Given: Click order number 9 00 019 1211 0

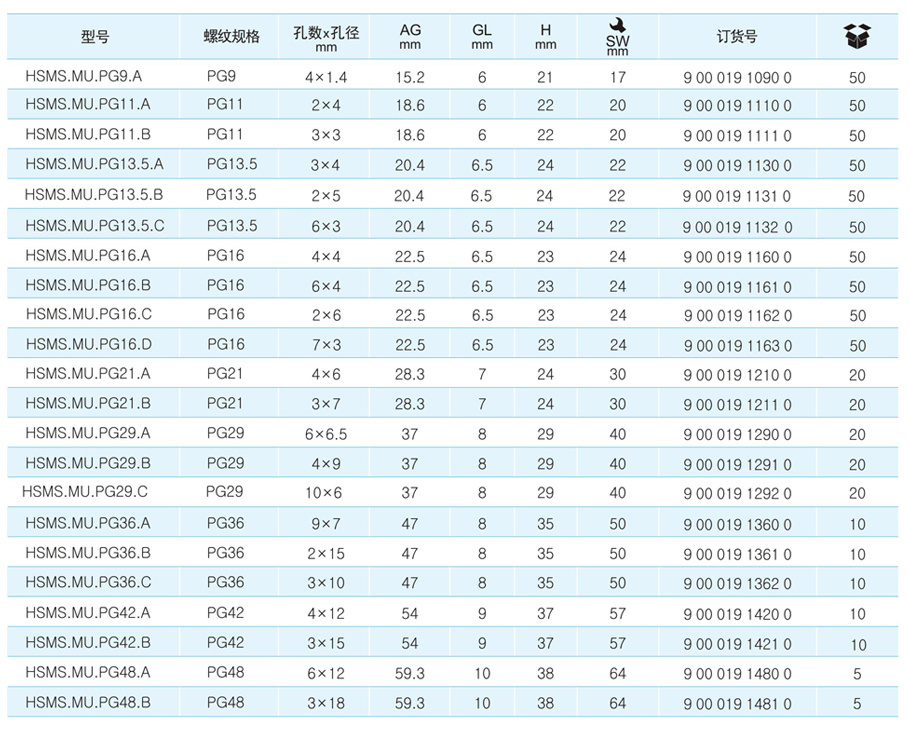Looking at the screenshot, I should pyautogui.click(x=737, y=404).
